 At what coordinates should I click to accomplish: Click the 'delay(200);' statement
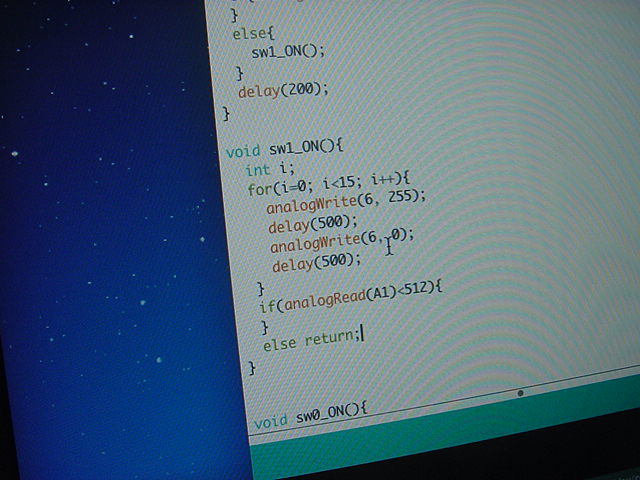pos(283,90)
